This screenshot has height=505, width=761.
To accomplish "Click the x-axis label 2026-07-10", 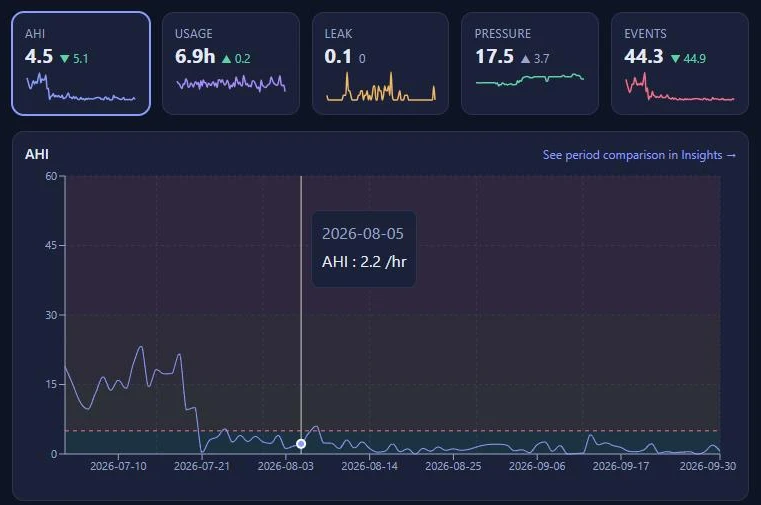I will tap(118, 466).
